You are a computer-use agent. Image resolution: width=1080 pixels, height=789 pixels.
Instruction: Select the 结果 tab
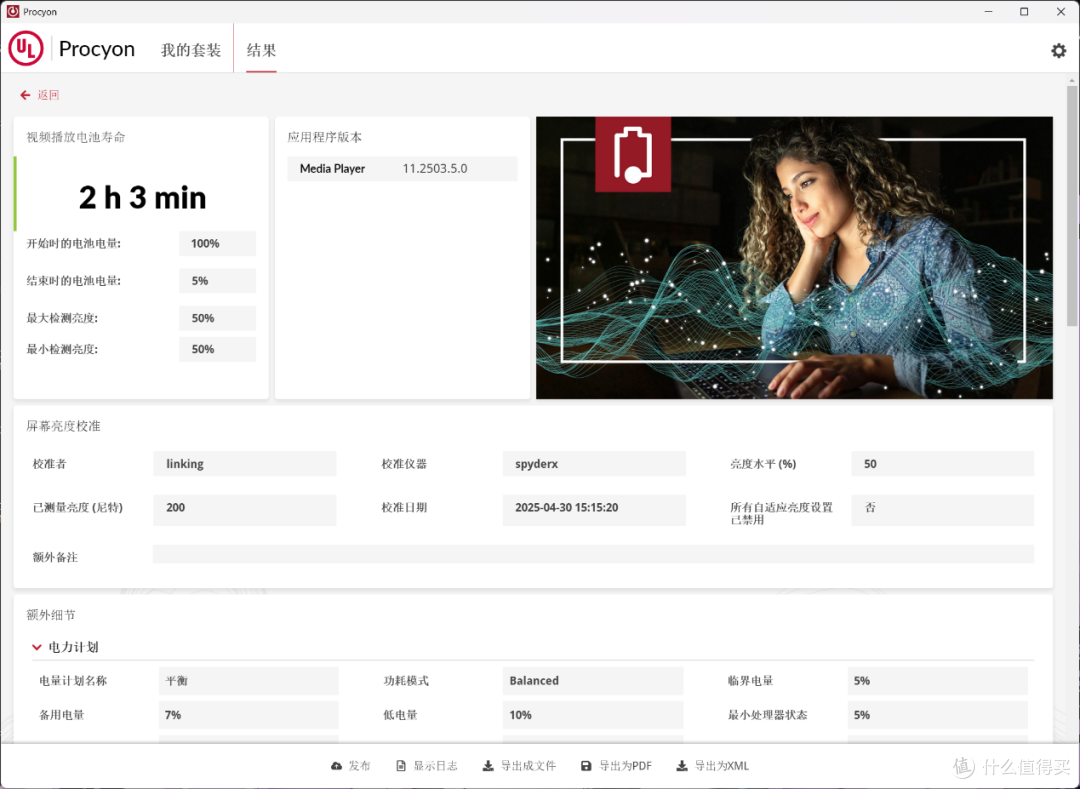(261, 49)
